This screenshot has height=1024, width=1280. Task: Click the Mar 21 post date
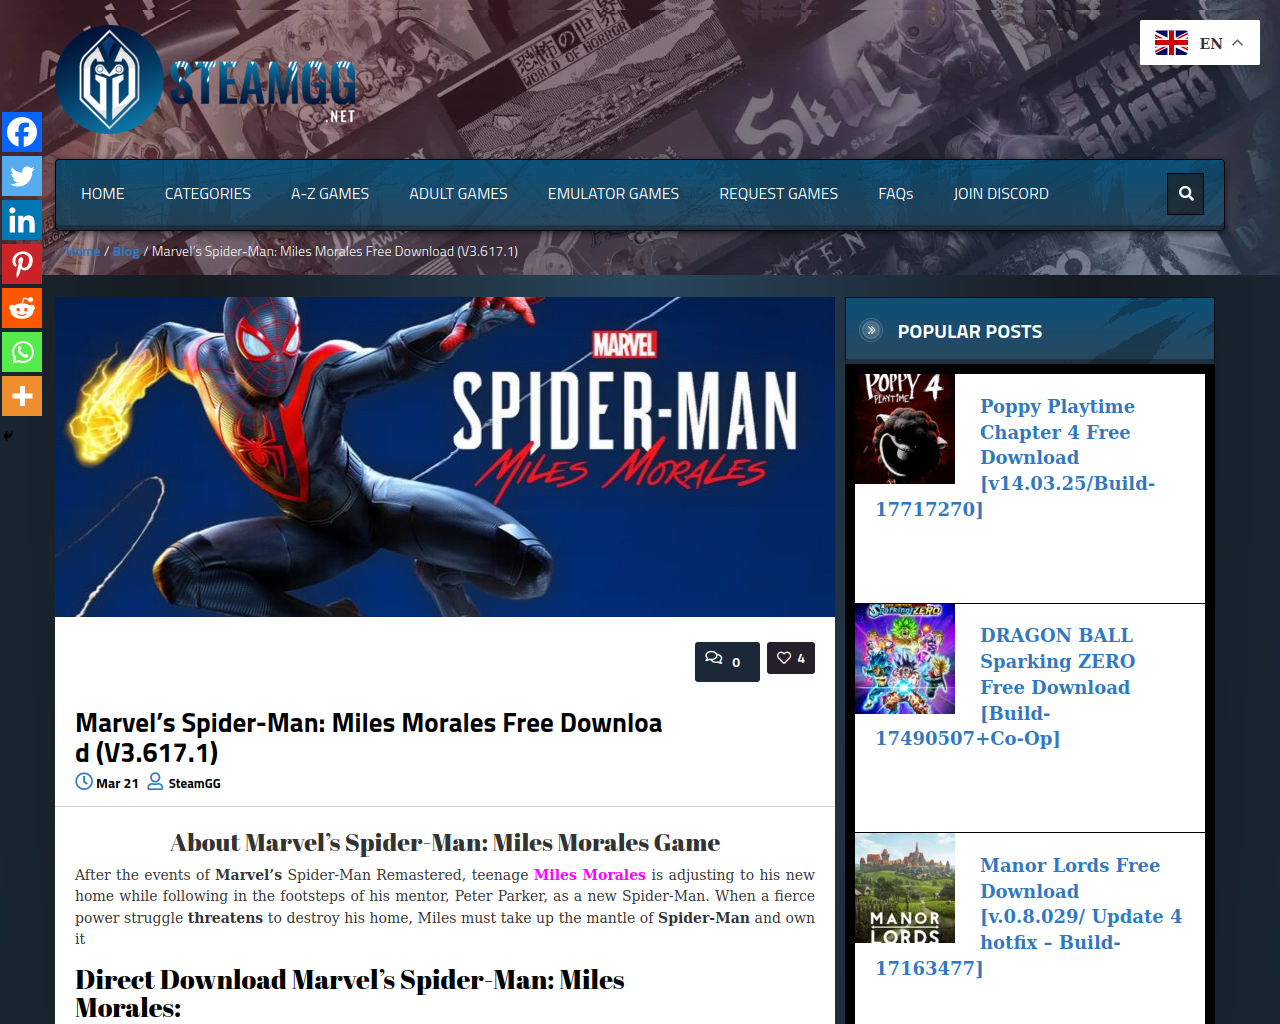[x=117, y=783]
